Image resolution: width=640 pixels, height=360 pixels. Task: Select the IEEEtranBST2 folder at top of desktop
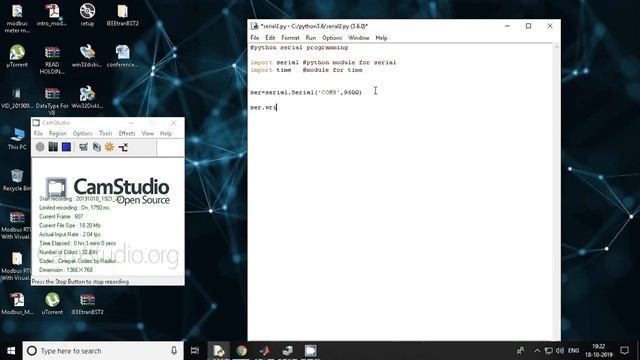(122, 16)
